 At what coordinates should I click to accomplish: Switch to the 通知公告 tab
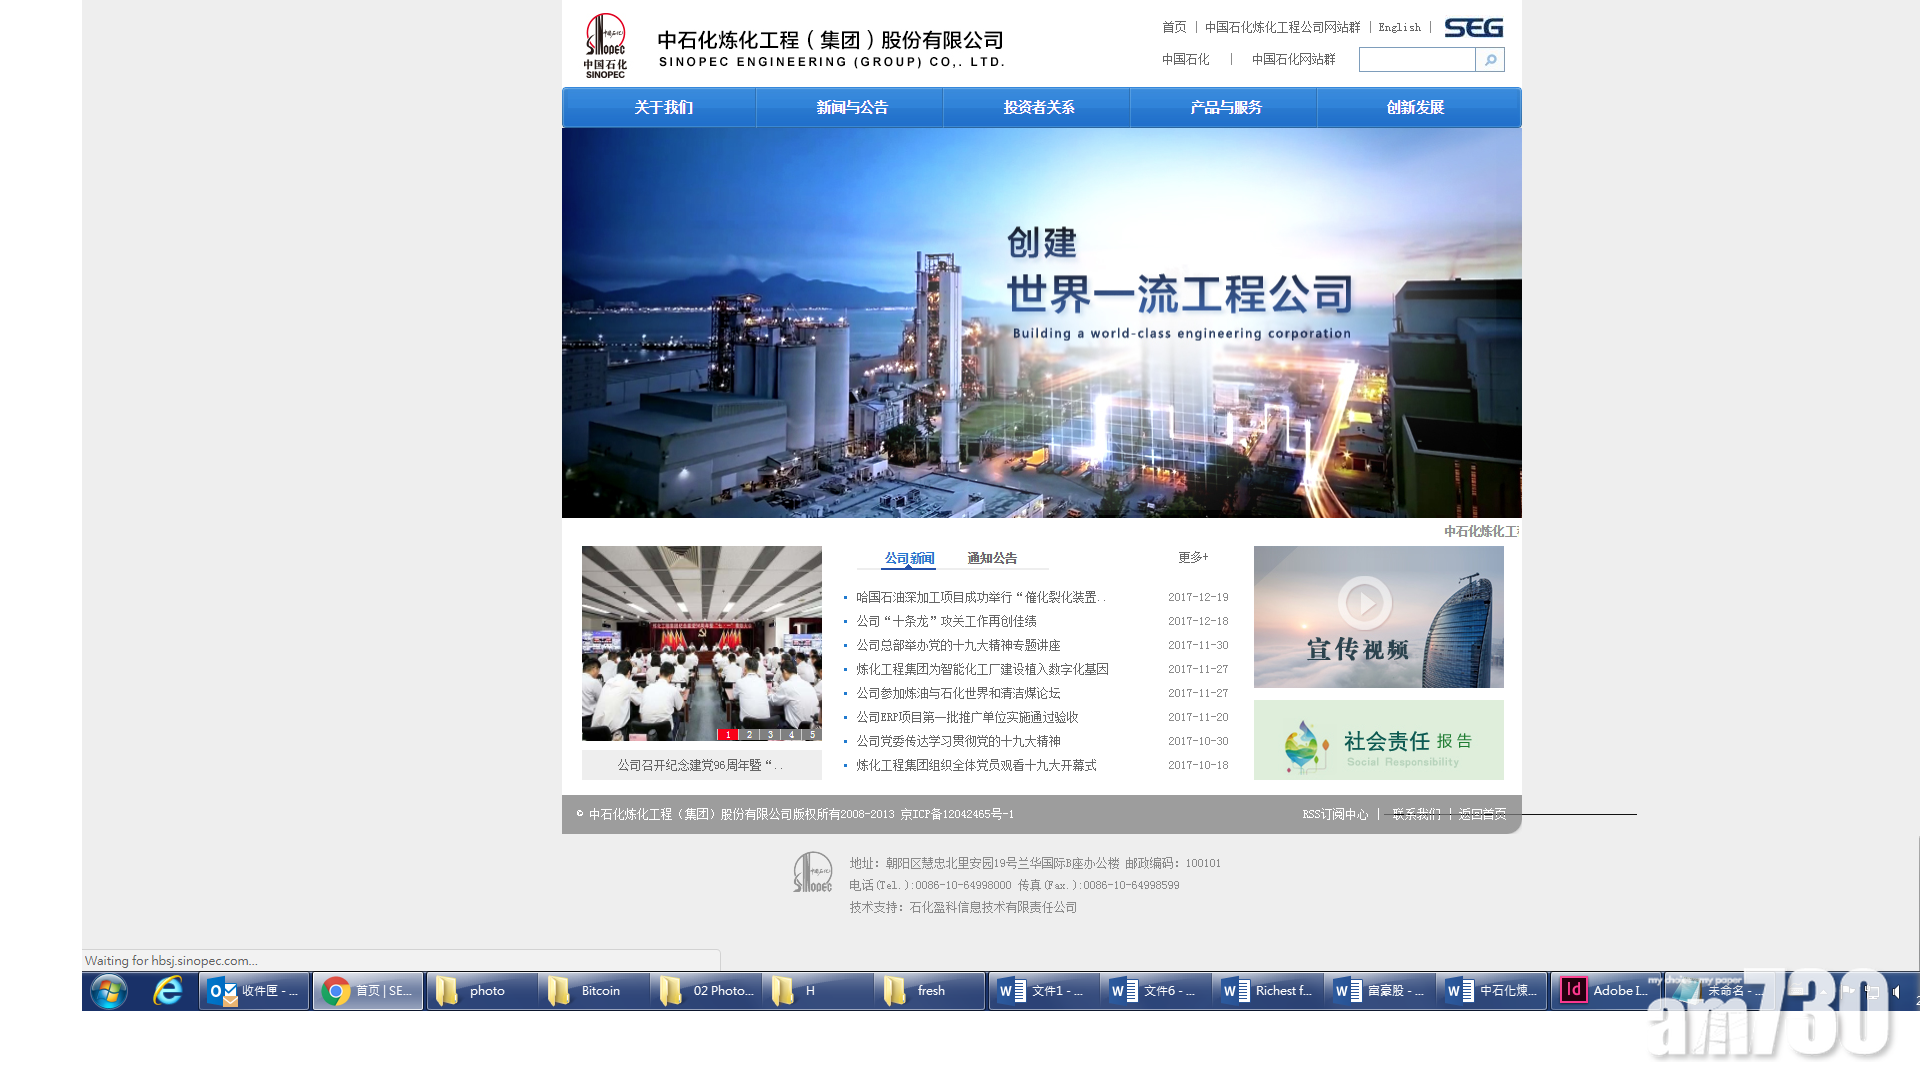coord(991,558)
